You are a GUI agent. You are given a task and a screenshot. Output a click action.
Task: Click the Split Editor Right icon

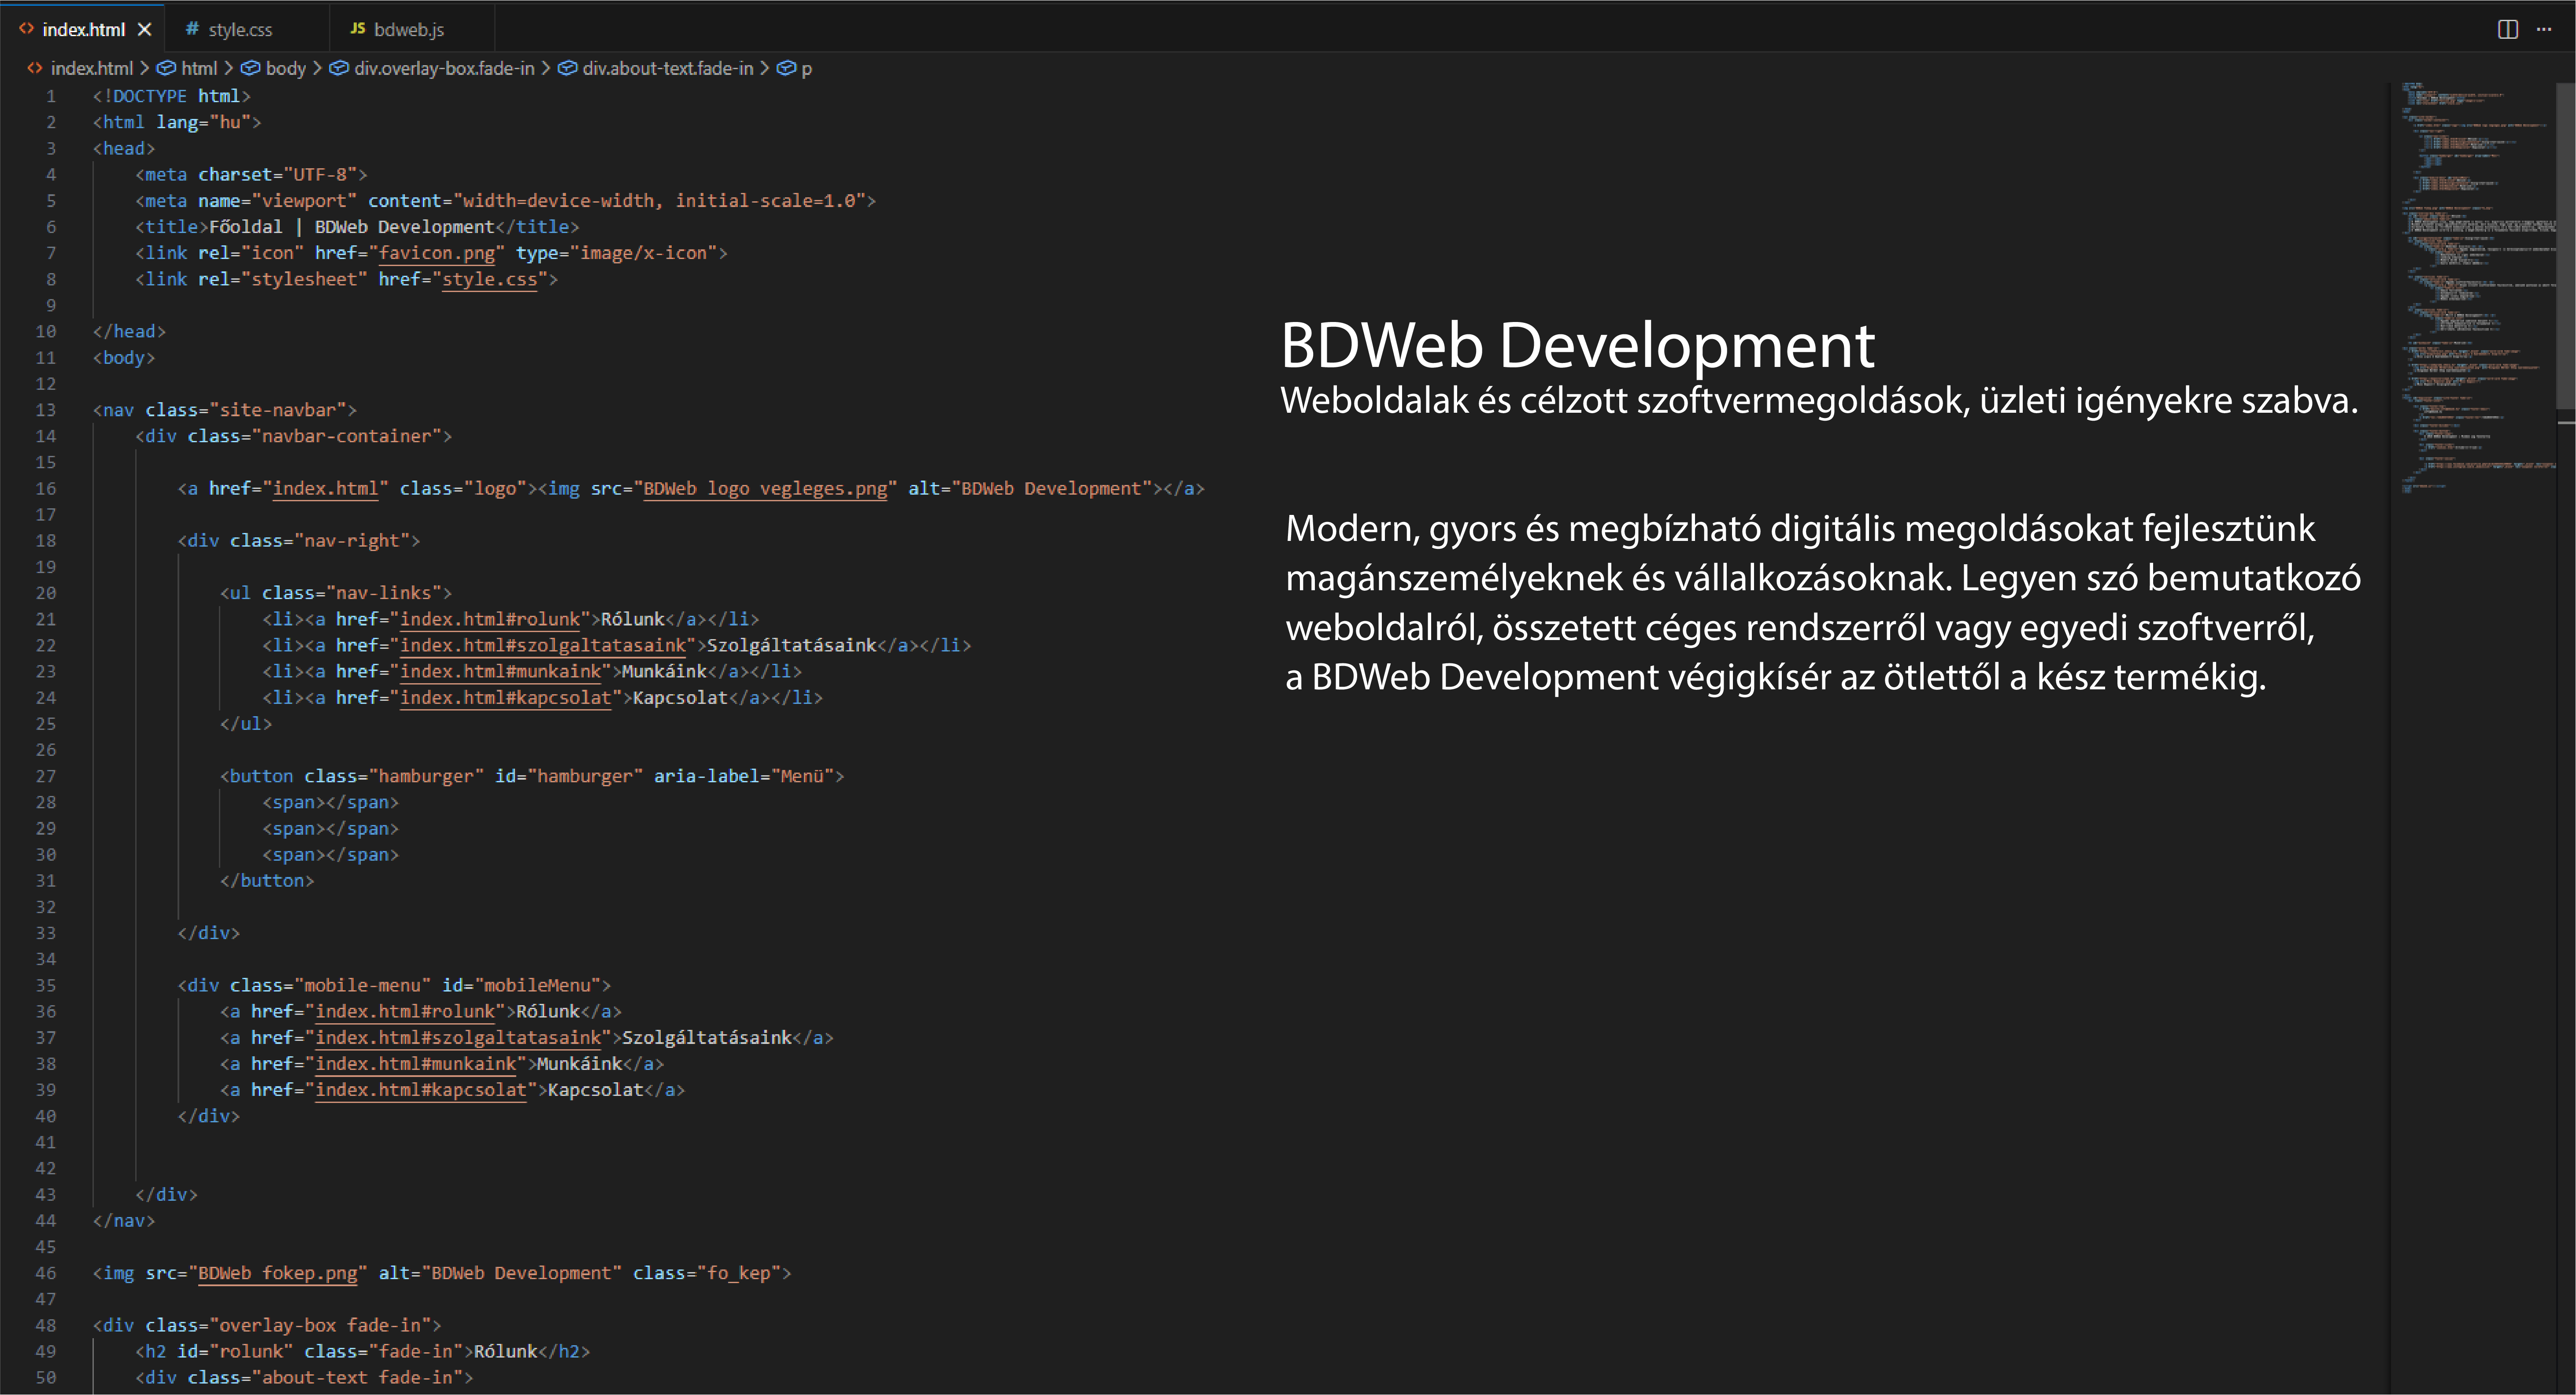click(2509, 29)
